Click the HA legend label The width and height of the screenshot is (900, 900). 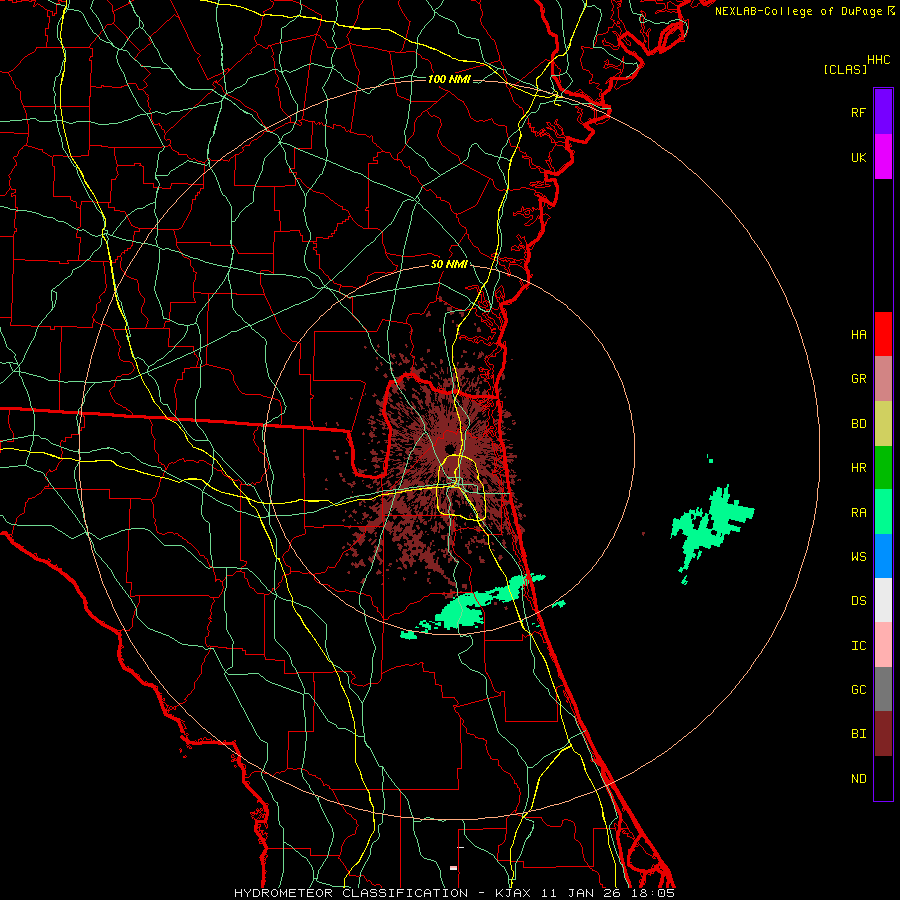point(858,335)
